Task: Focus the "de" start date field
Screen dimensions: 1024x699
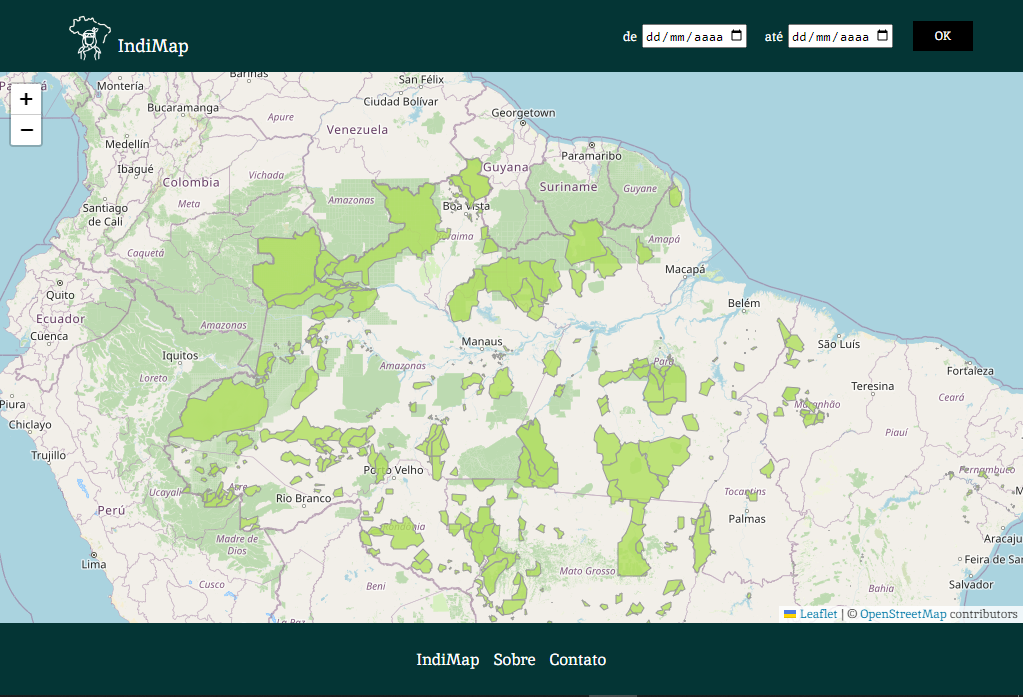Action: (x=694, y=36)
